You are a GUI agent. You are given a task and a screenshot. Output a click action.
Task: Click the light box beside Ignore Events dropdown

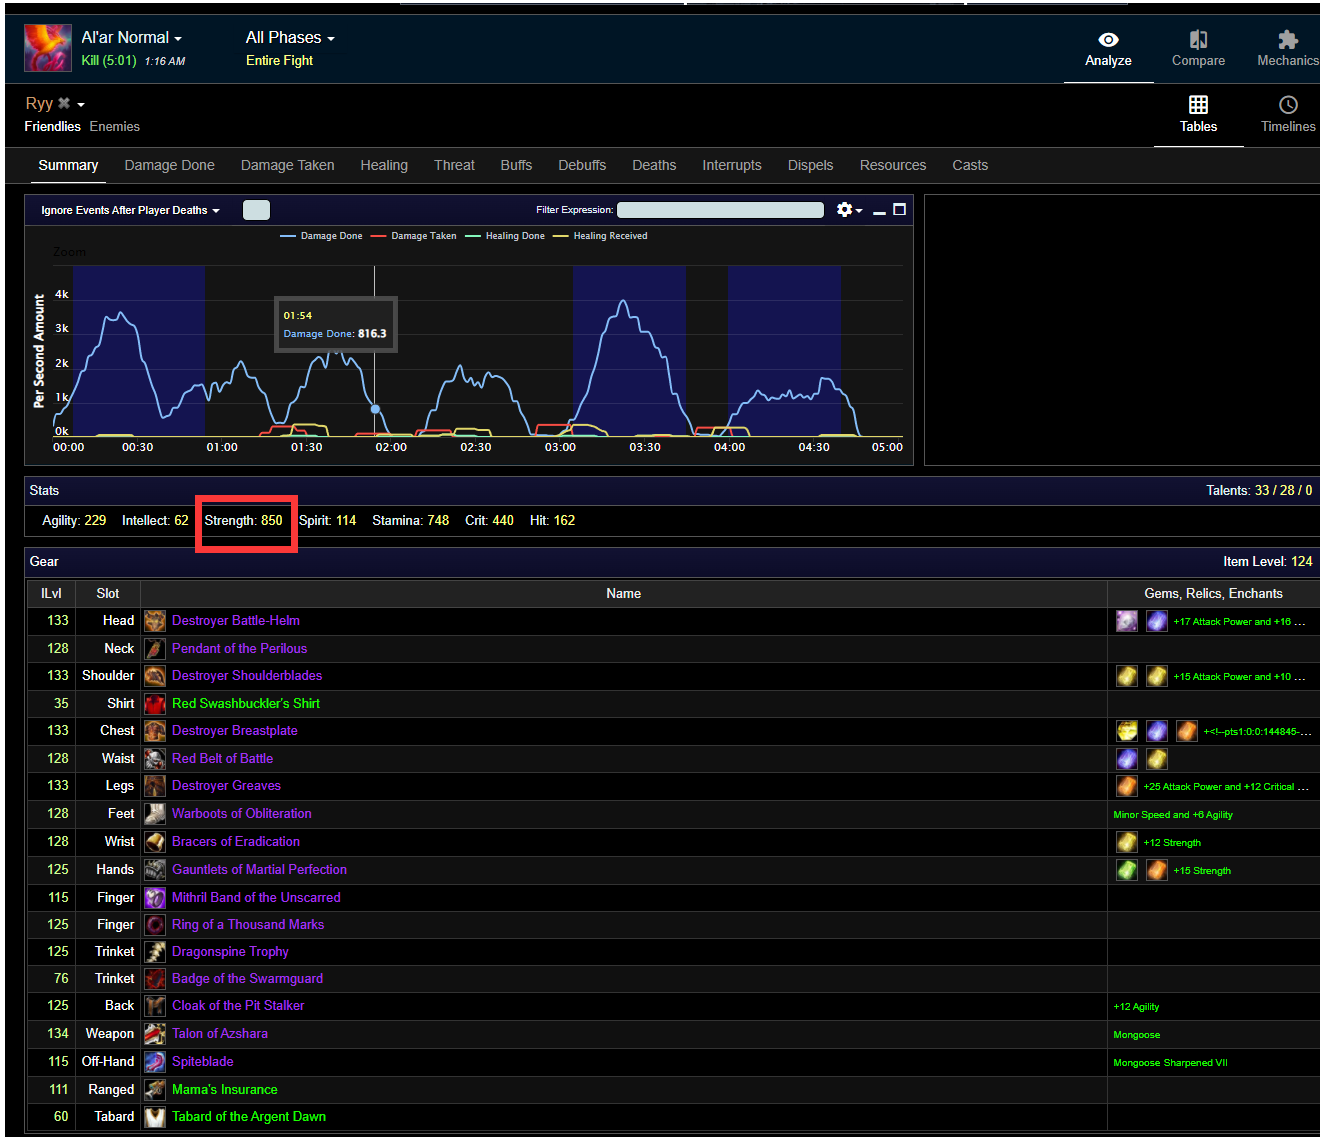pos(256,210)
